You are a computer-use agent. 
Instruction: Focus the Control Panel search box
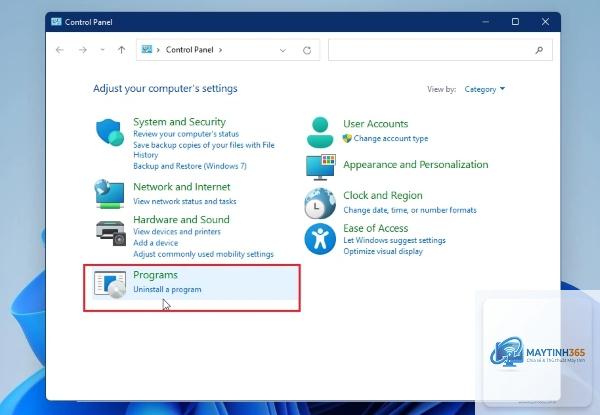tap(440, 50)
